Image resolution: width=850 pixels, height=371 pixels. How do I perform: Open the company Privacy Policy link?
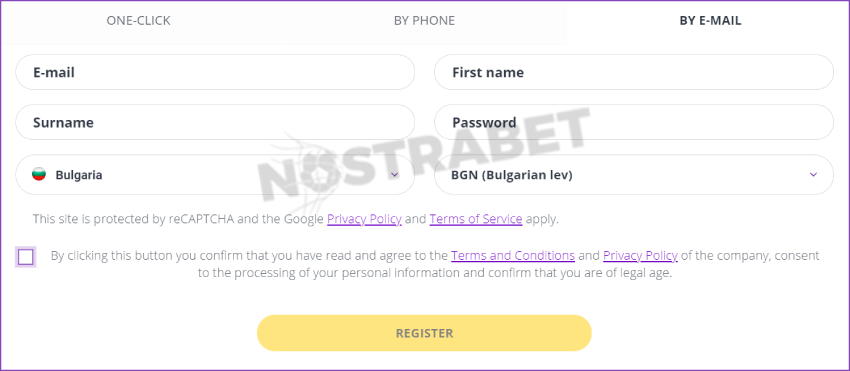640,255
